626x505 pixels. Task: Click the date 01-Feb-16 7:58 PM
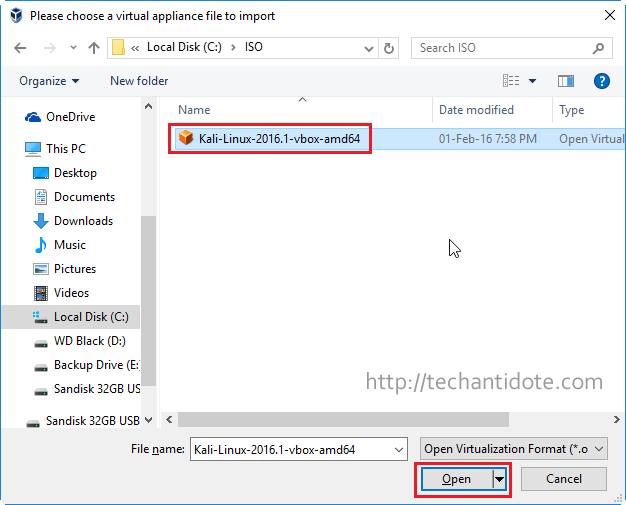[x=487, y=139]
